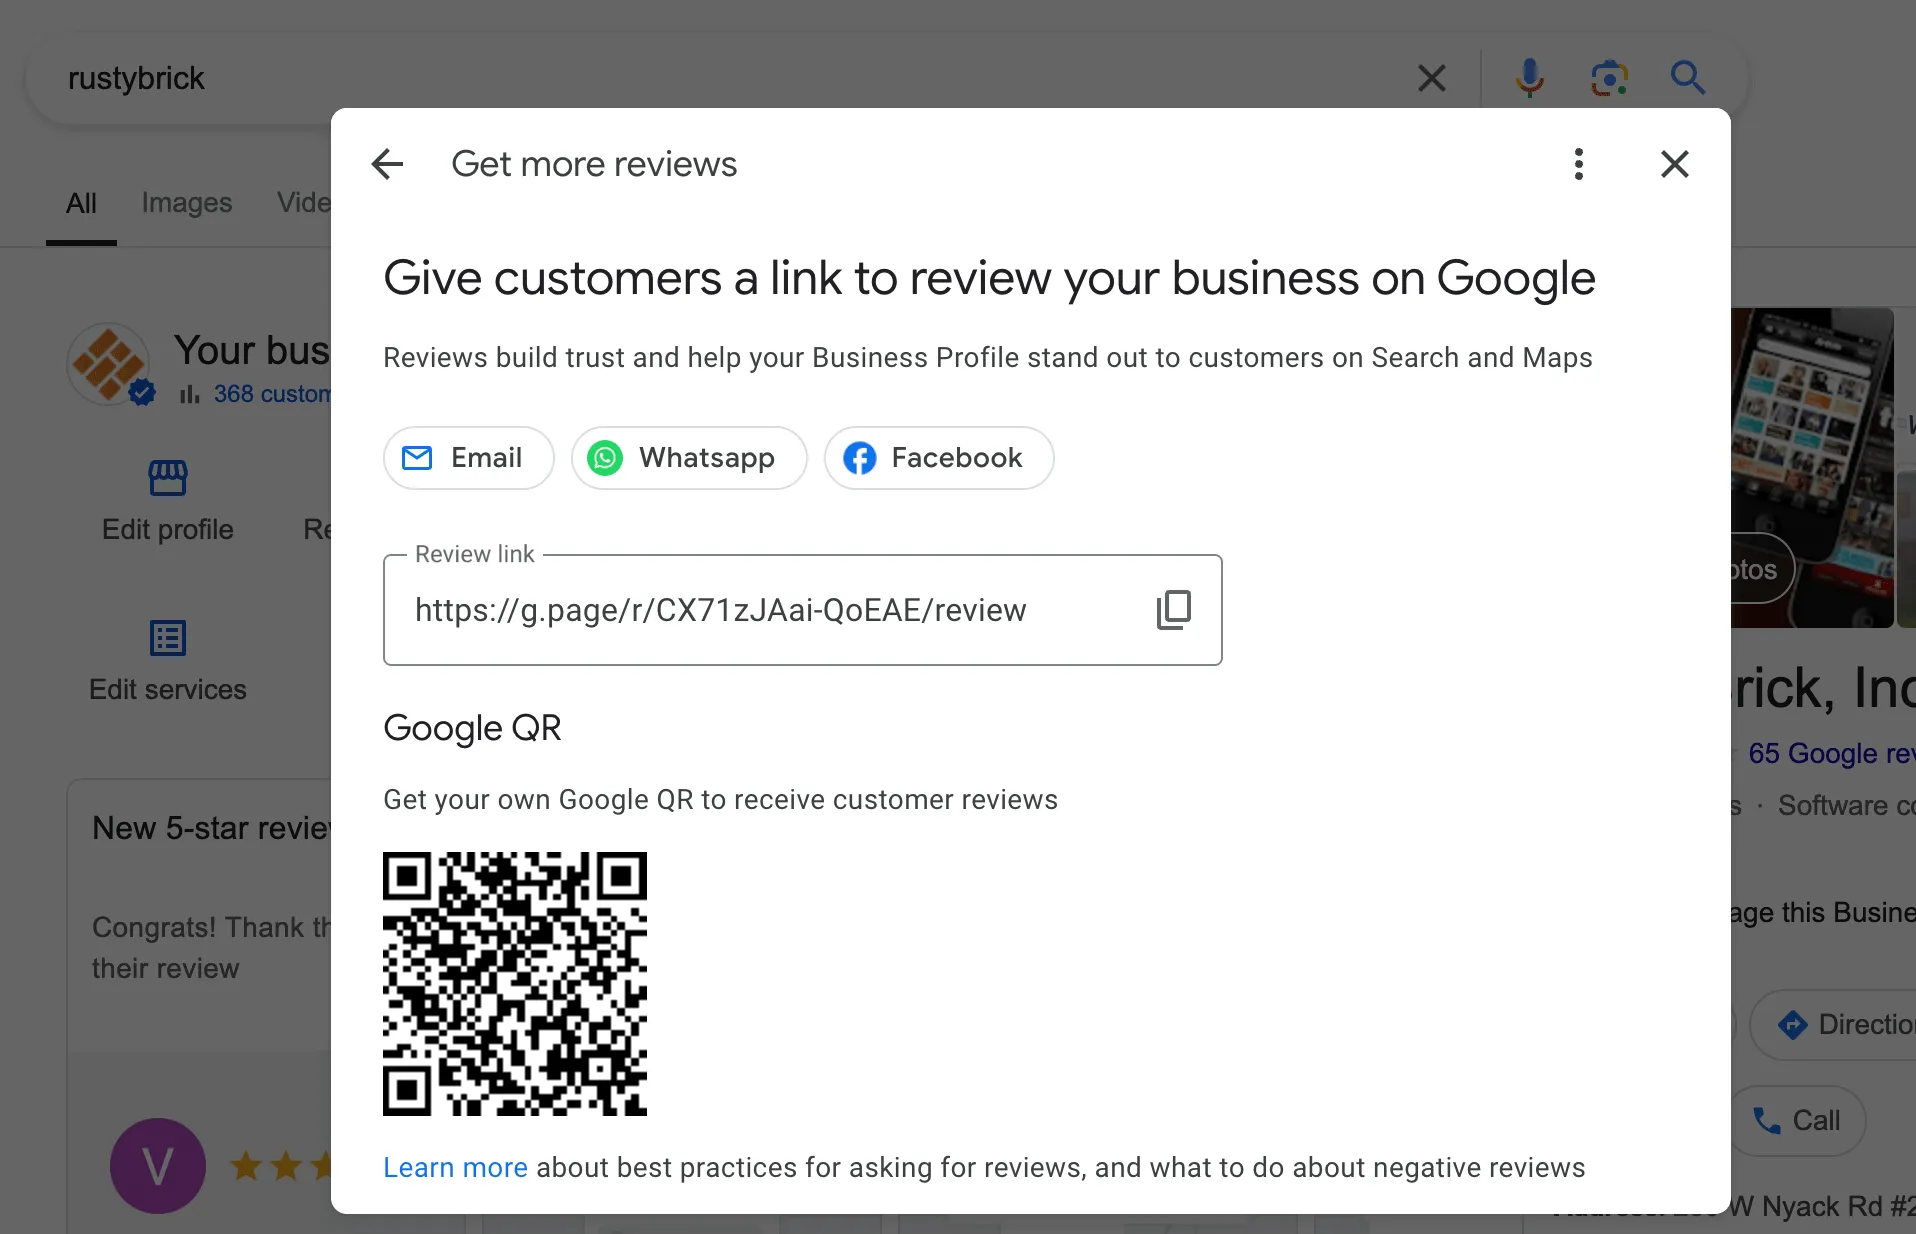Open Google Lens image search

click(x=1608, y=78)
